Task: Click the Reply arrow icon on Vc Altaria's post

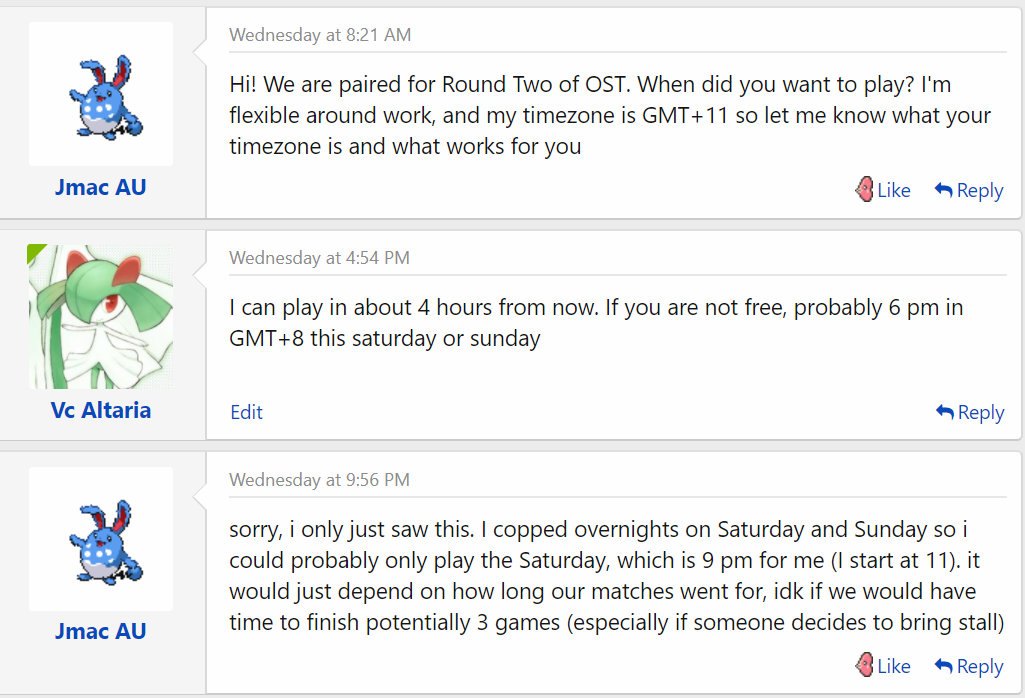Action: 945,411
